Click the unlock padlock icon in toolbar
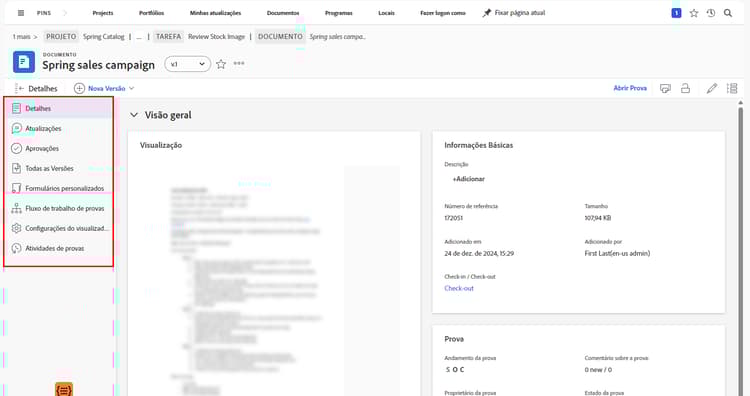 (x=685, y=88)
